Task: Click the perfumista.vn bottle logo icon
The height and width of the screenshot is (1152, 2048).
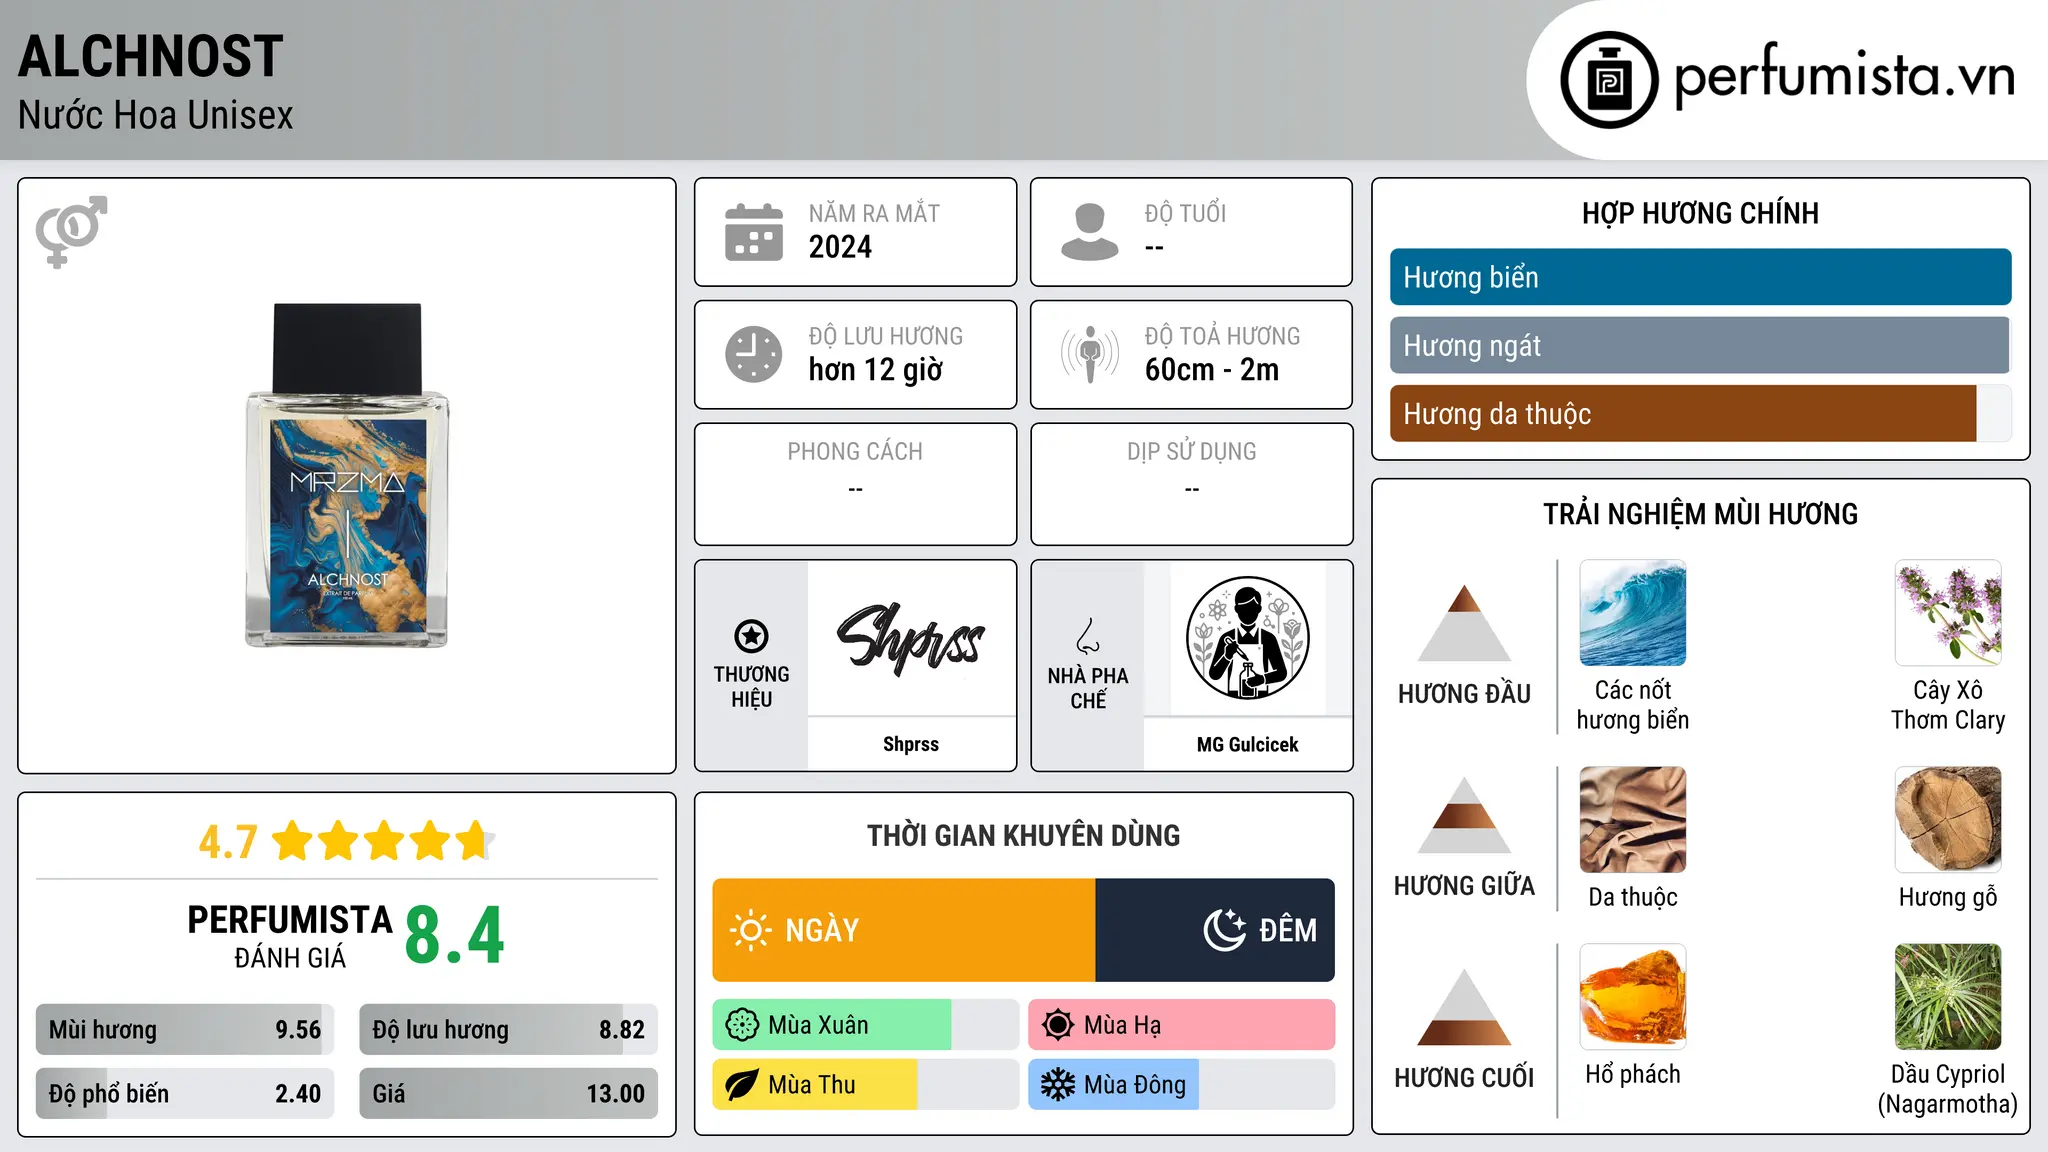Action: click(x=1609, y=80)
